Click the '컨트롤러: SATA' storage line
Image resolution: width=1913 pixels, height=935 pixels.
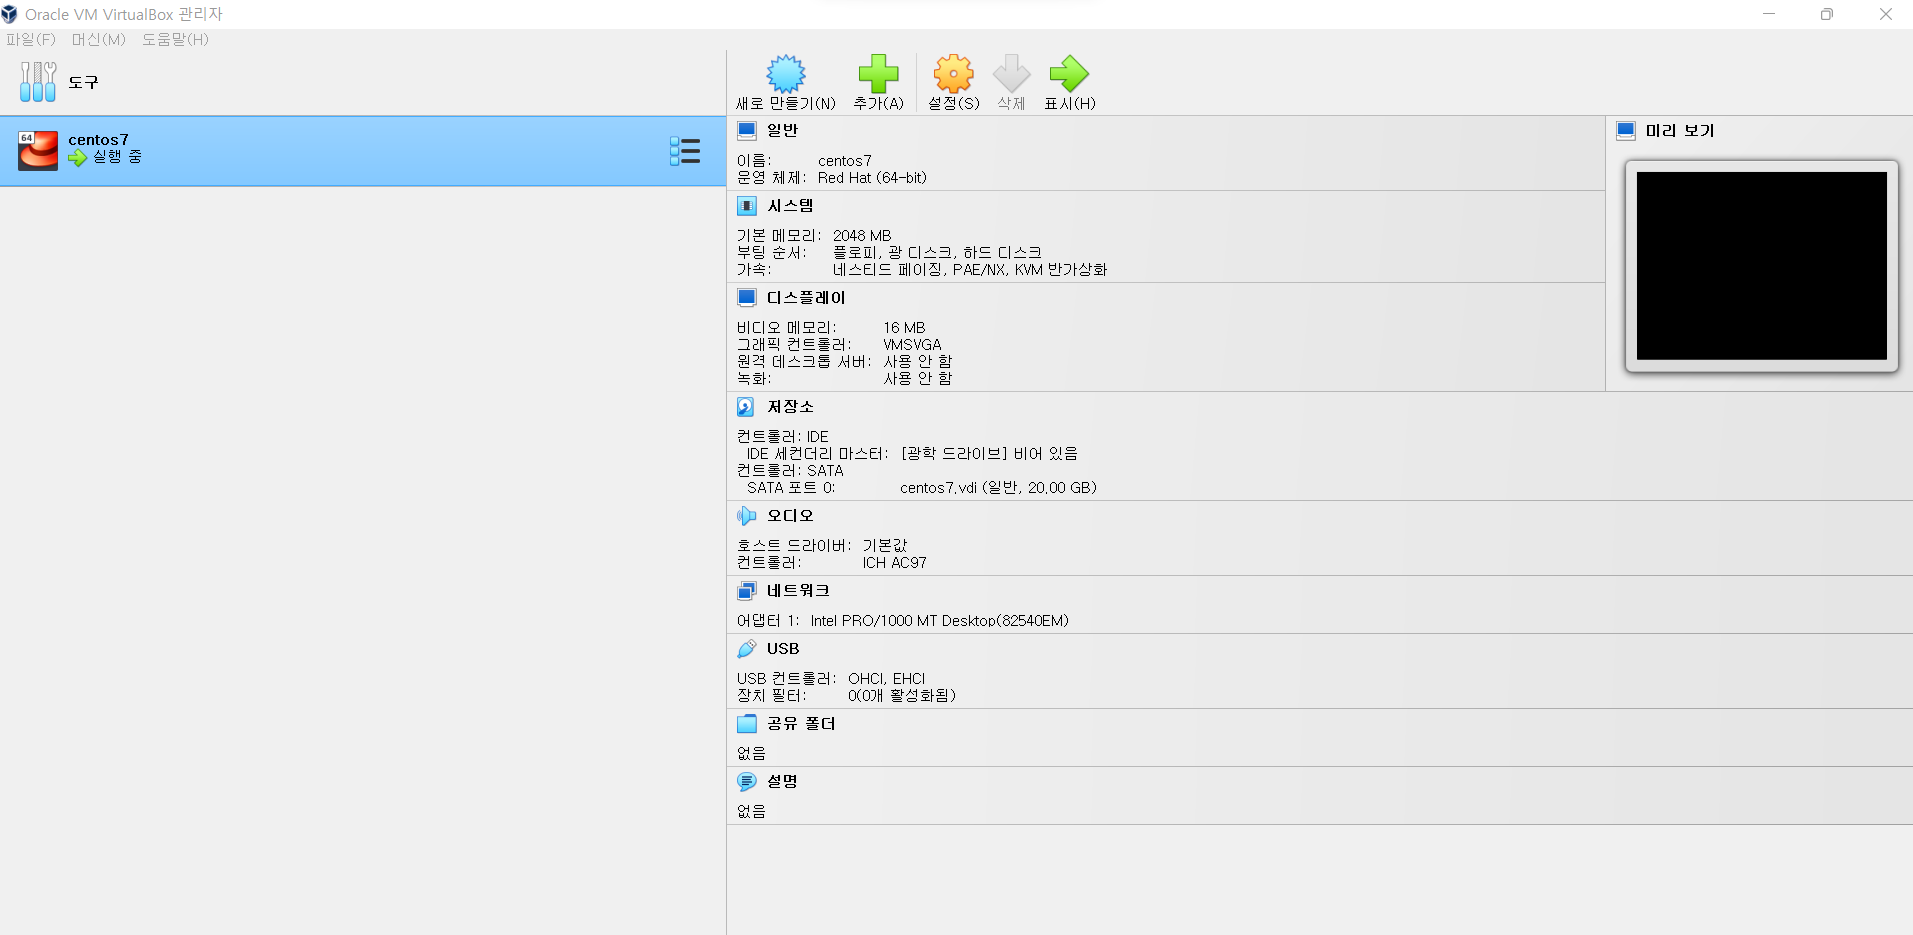click(x=790, y=471)
